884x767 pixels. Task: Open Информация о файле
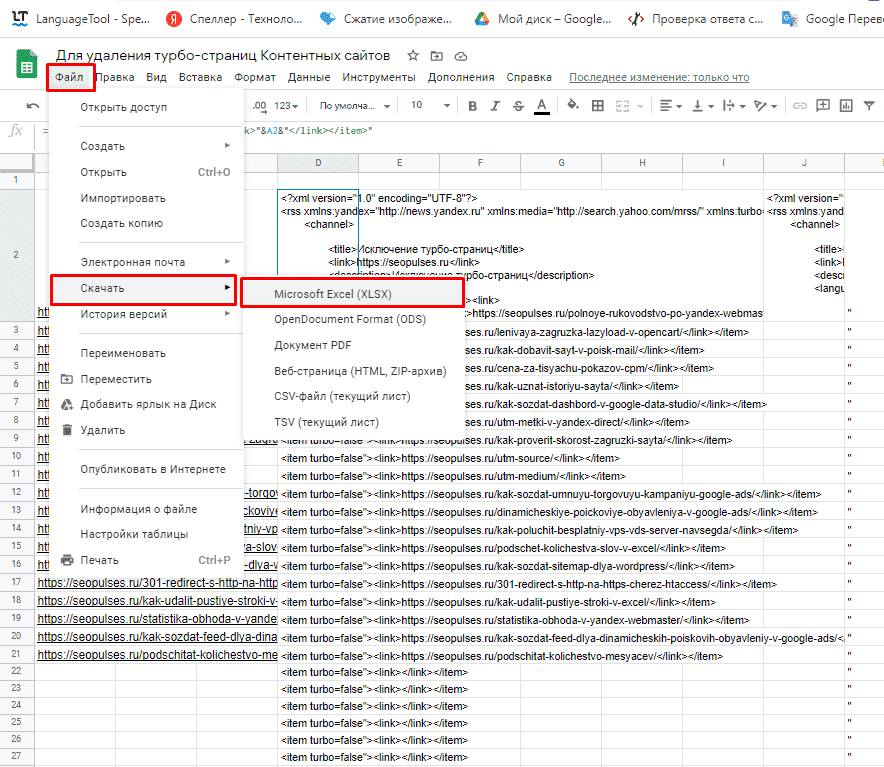tap(147, 509)
